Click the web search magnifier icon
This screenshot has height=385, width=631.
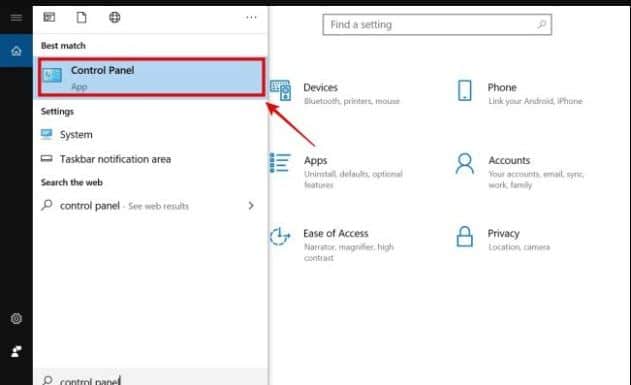click(47, 205)
